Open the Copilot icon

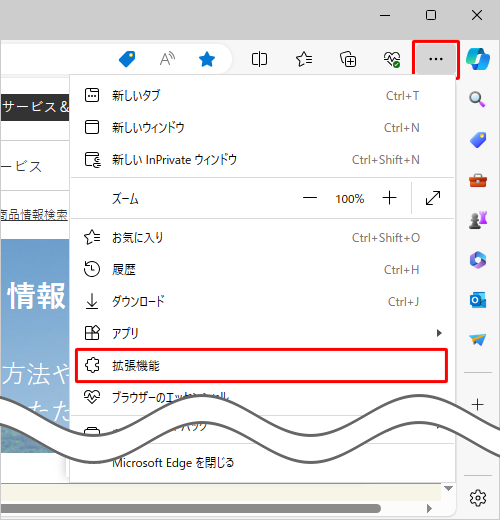click(x=478, y=59)
